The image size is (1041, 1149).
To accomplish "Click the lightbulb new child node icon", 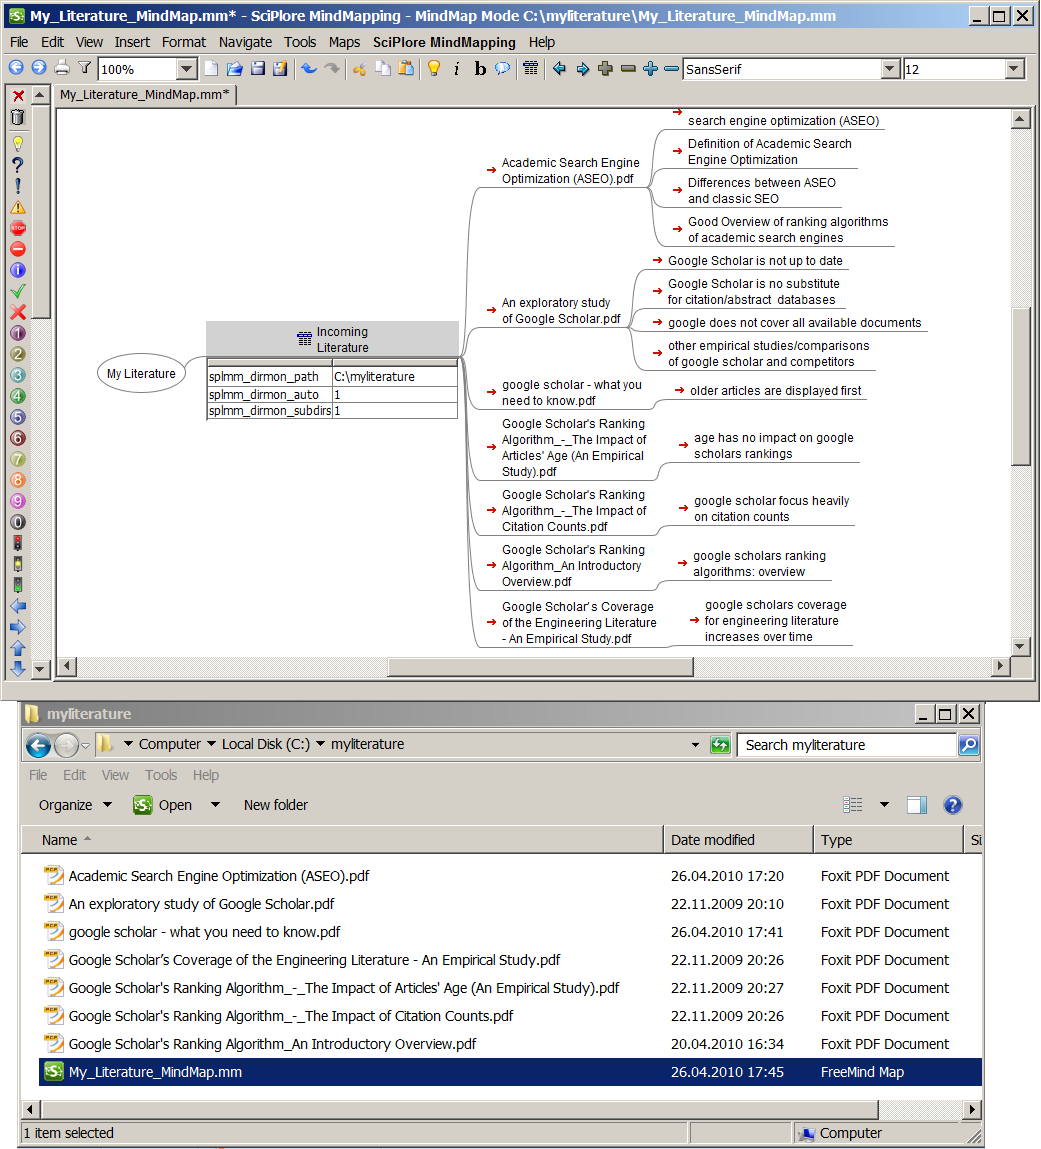I will 434,69.
